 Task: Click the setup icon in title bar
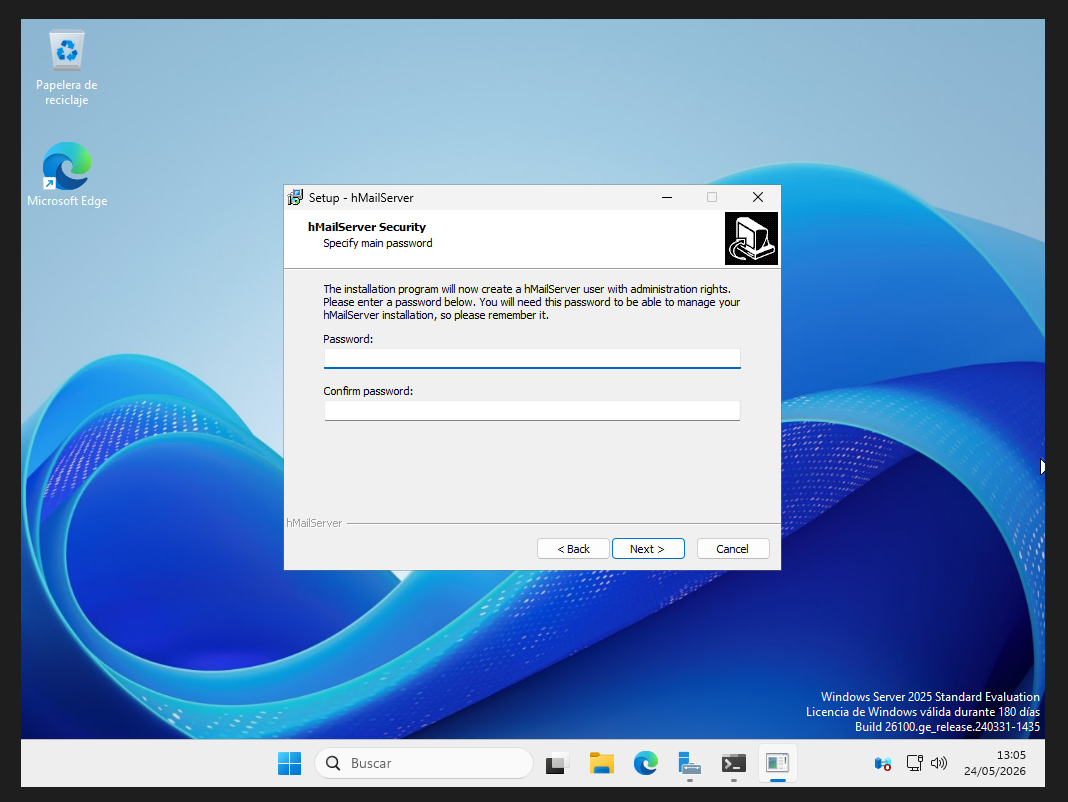coord(295,198)
